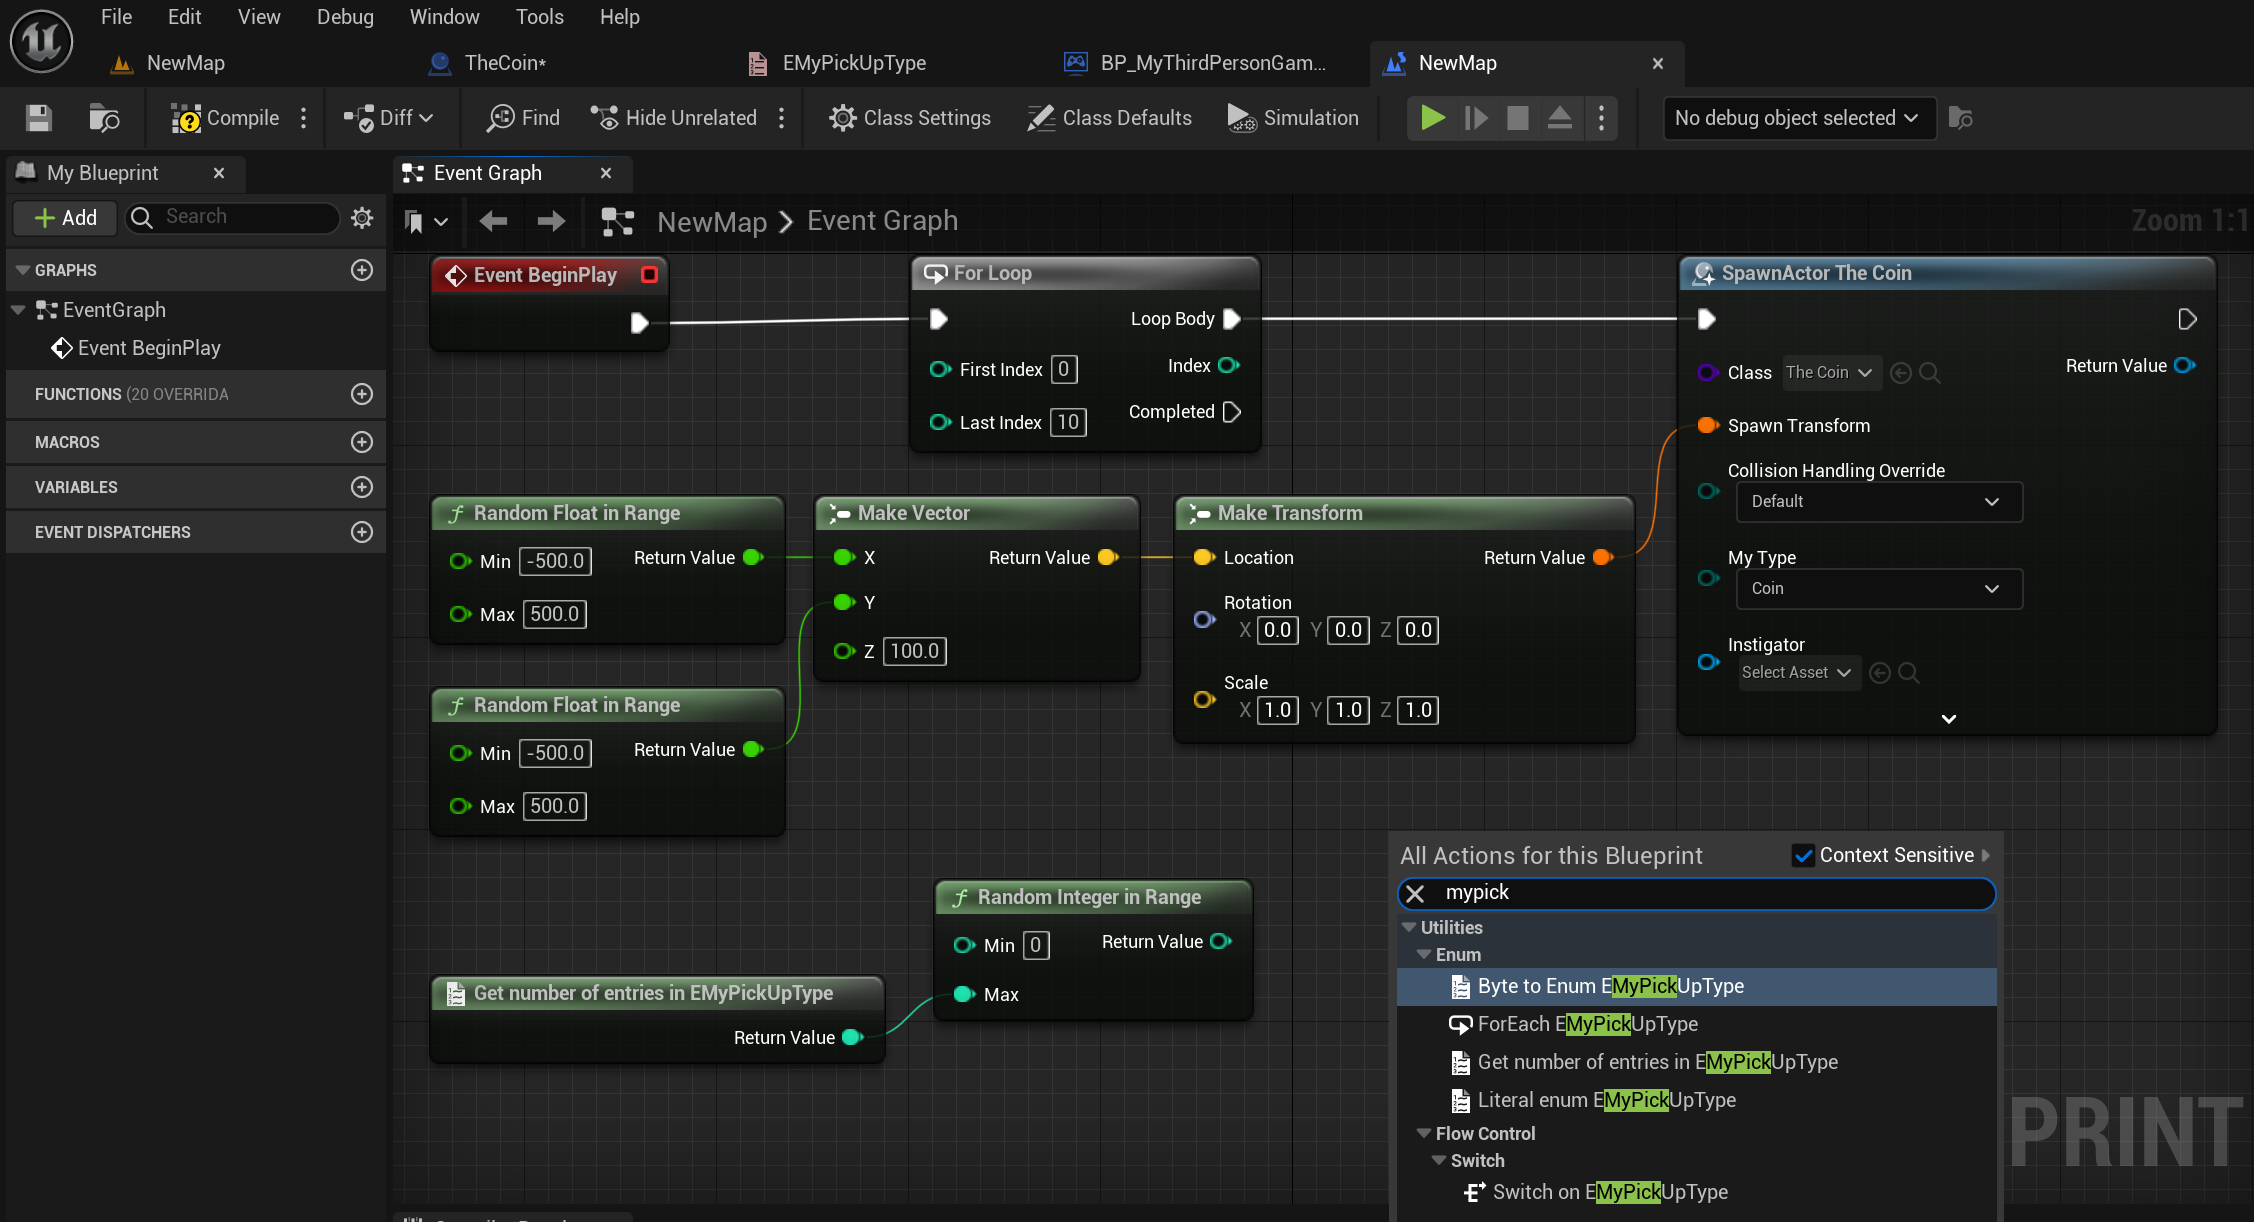This screenshot has height=1222, width=2254.
Task: Click the Browse to asset icon
Action: tap(104, 118)
